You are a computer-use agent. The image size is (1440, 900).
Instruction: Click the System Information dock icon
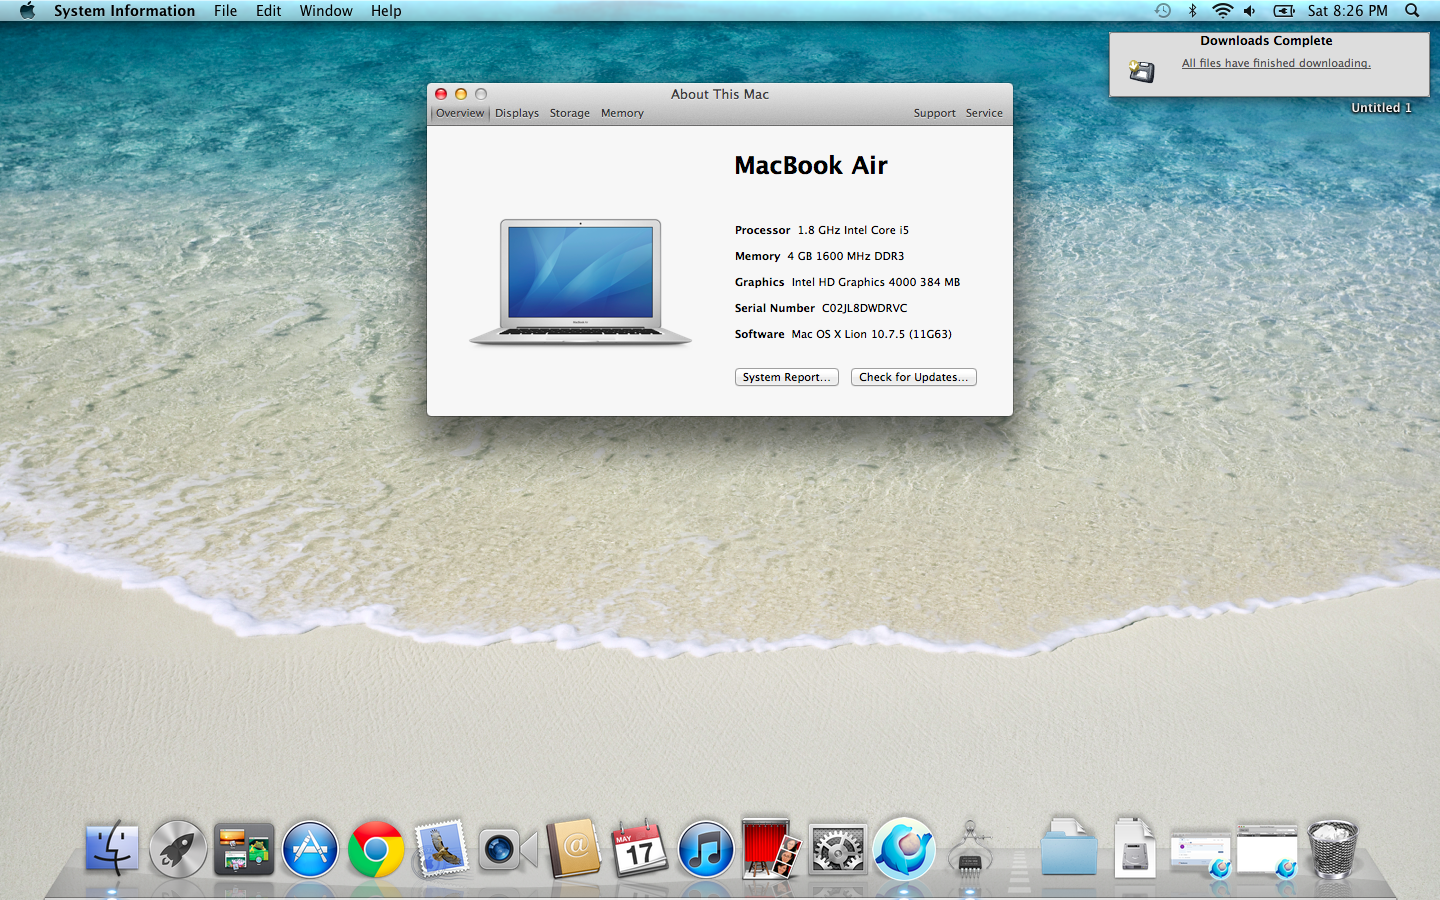(x=969, y=849)
